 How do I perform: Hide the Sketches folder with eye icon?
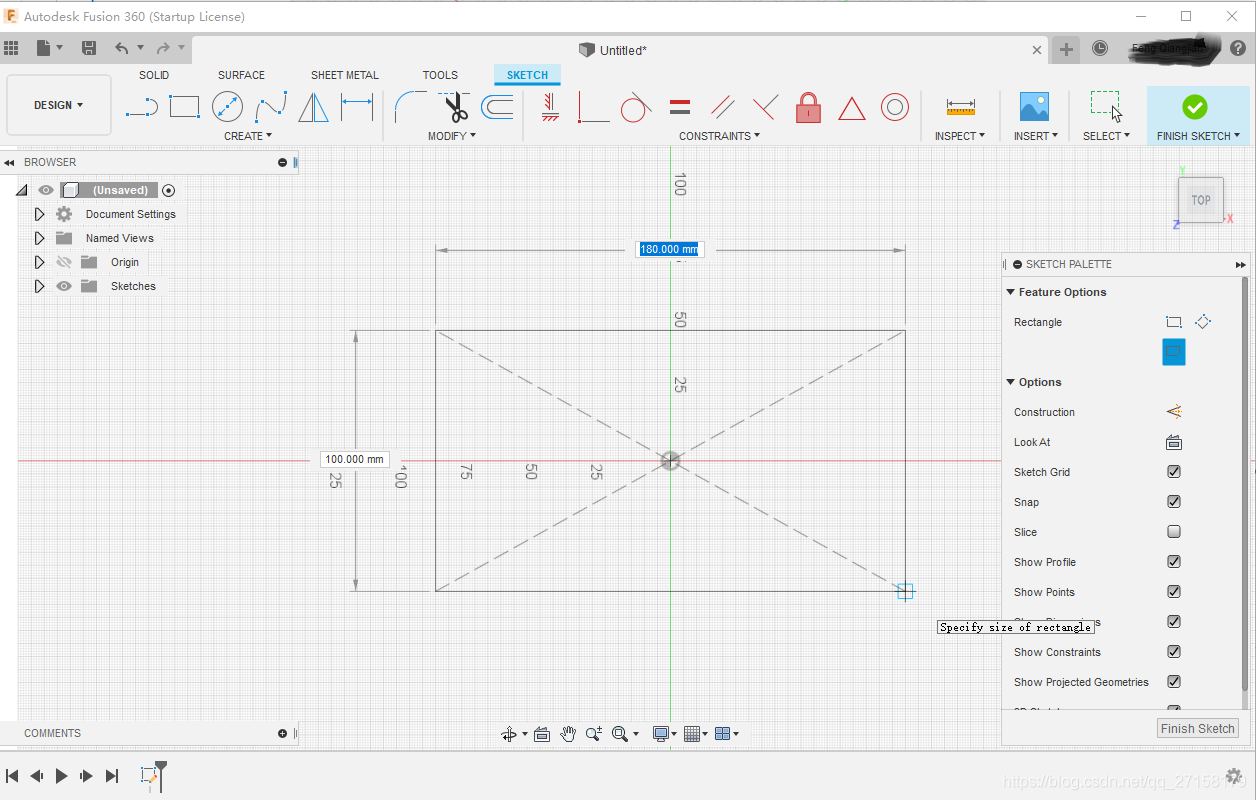coord(64,286)
